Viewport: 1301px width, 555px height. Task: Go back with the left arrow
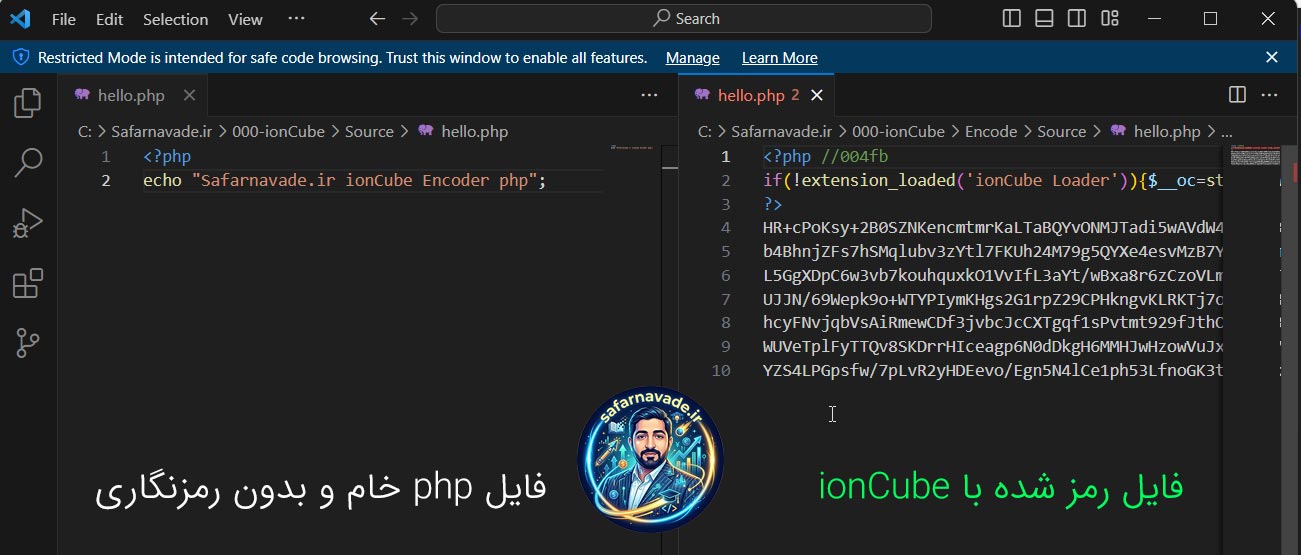tap(376, 18)
